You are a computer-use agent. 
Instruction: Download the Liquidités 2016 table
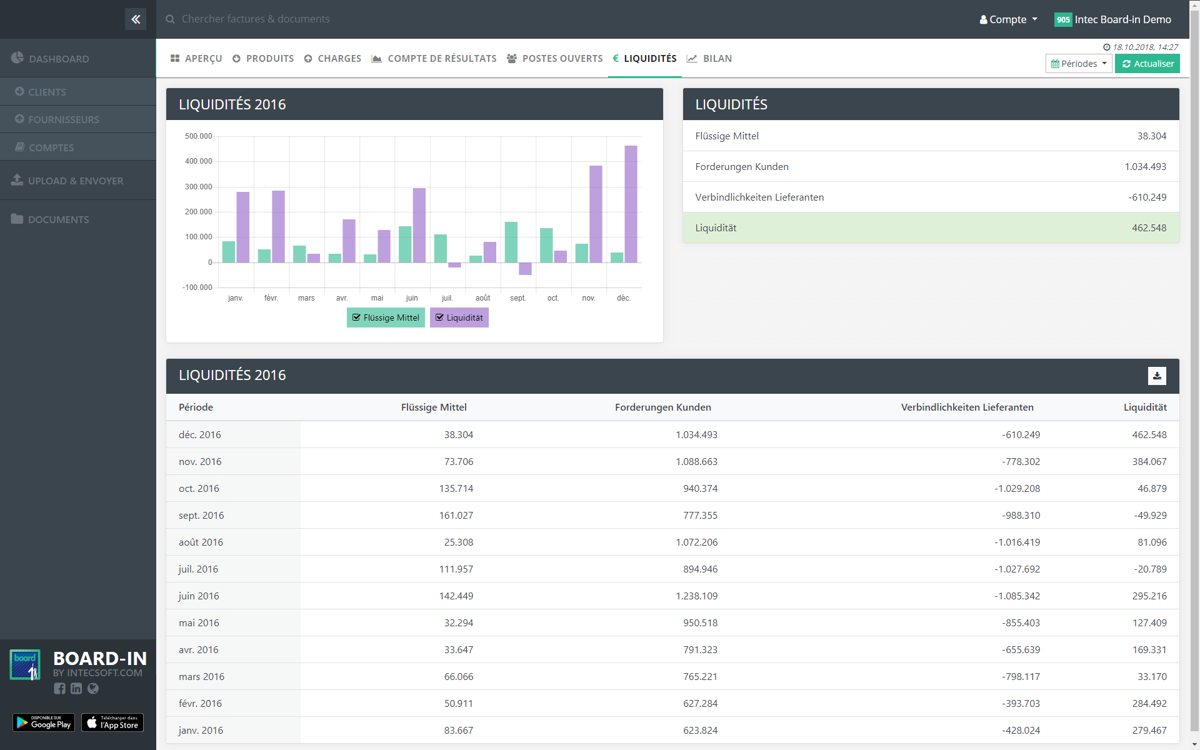point(1157,376)
